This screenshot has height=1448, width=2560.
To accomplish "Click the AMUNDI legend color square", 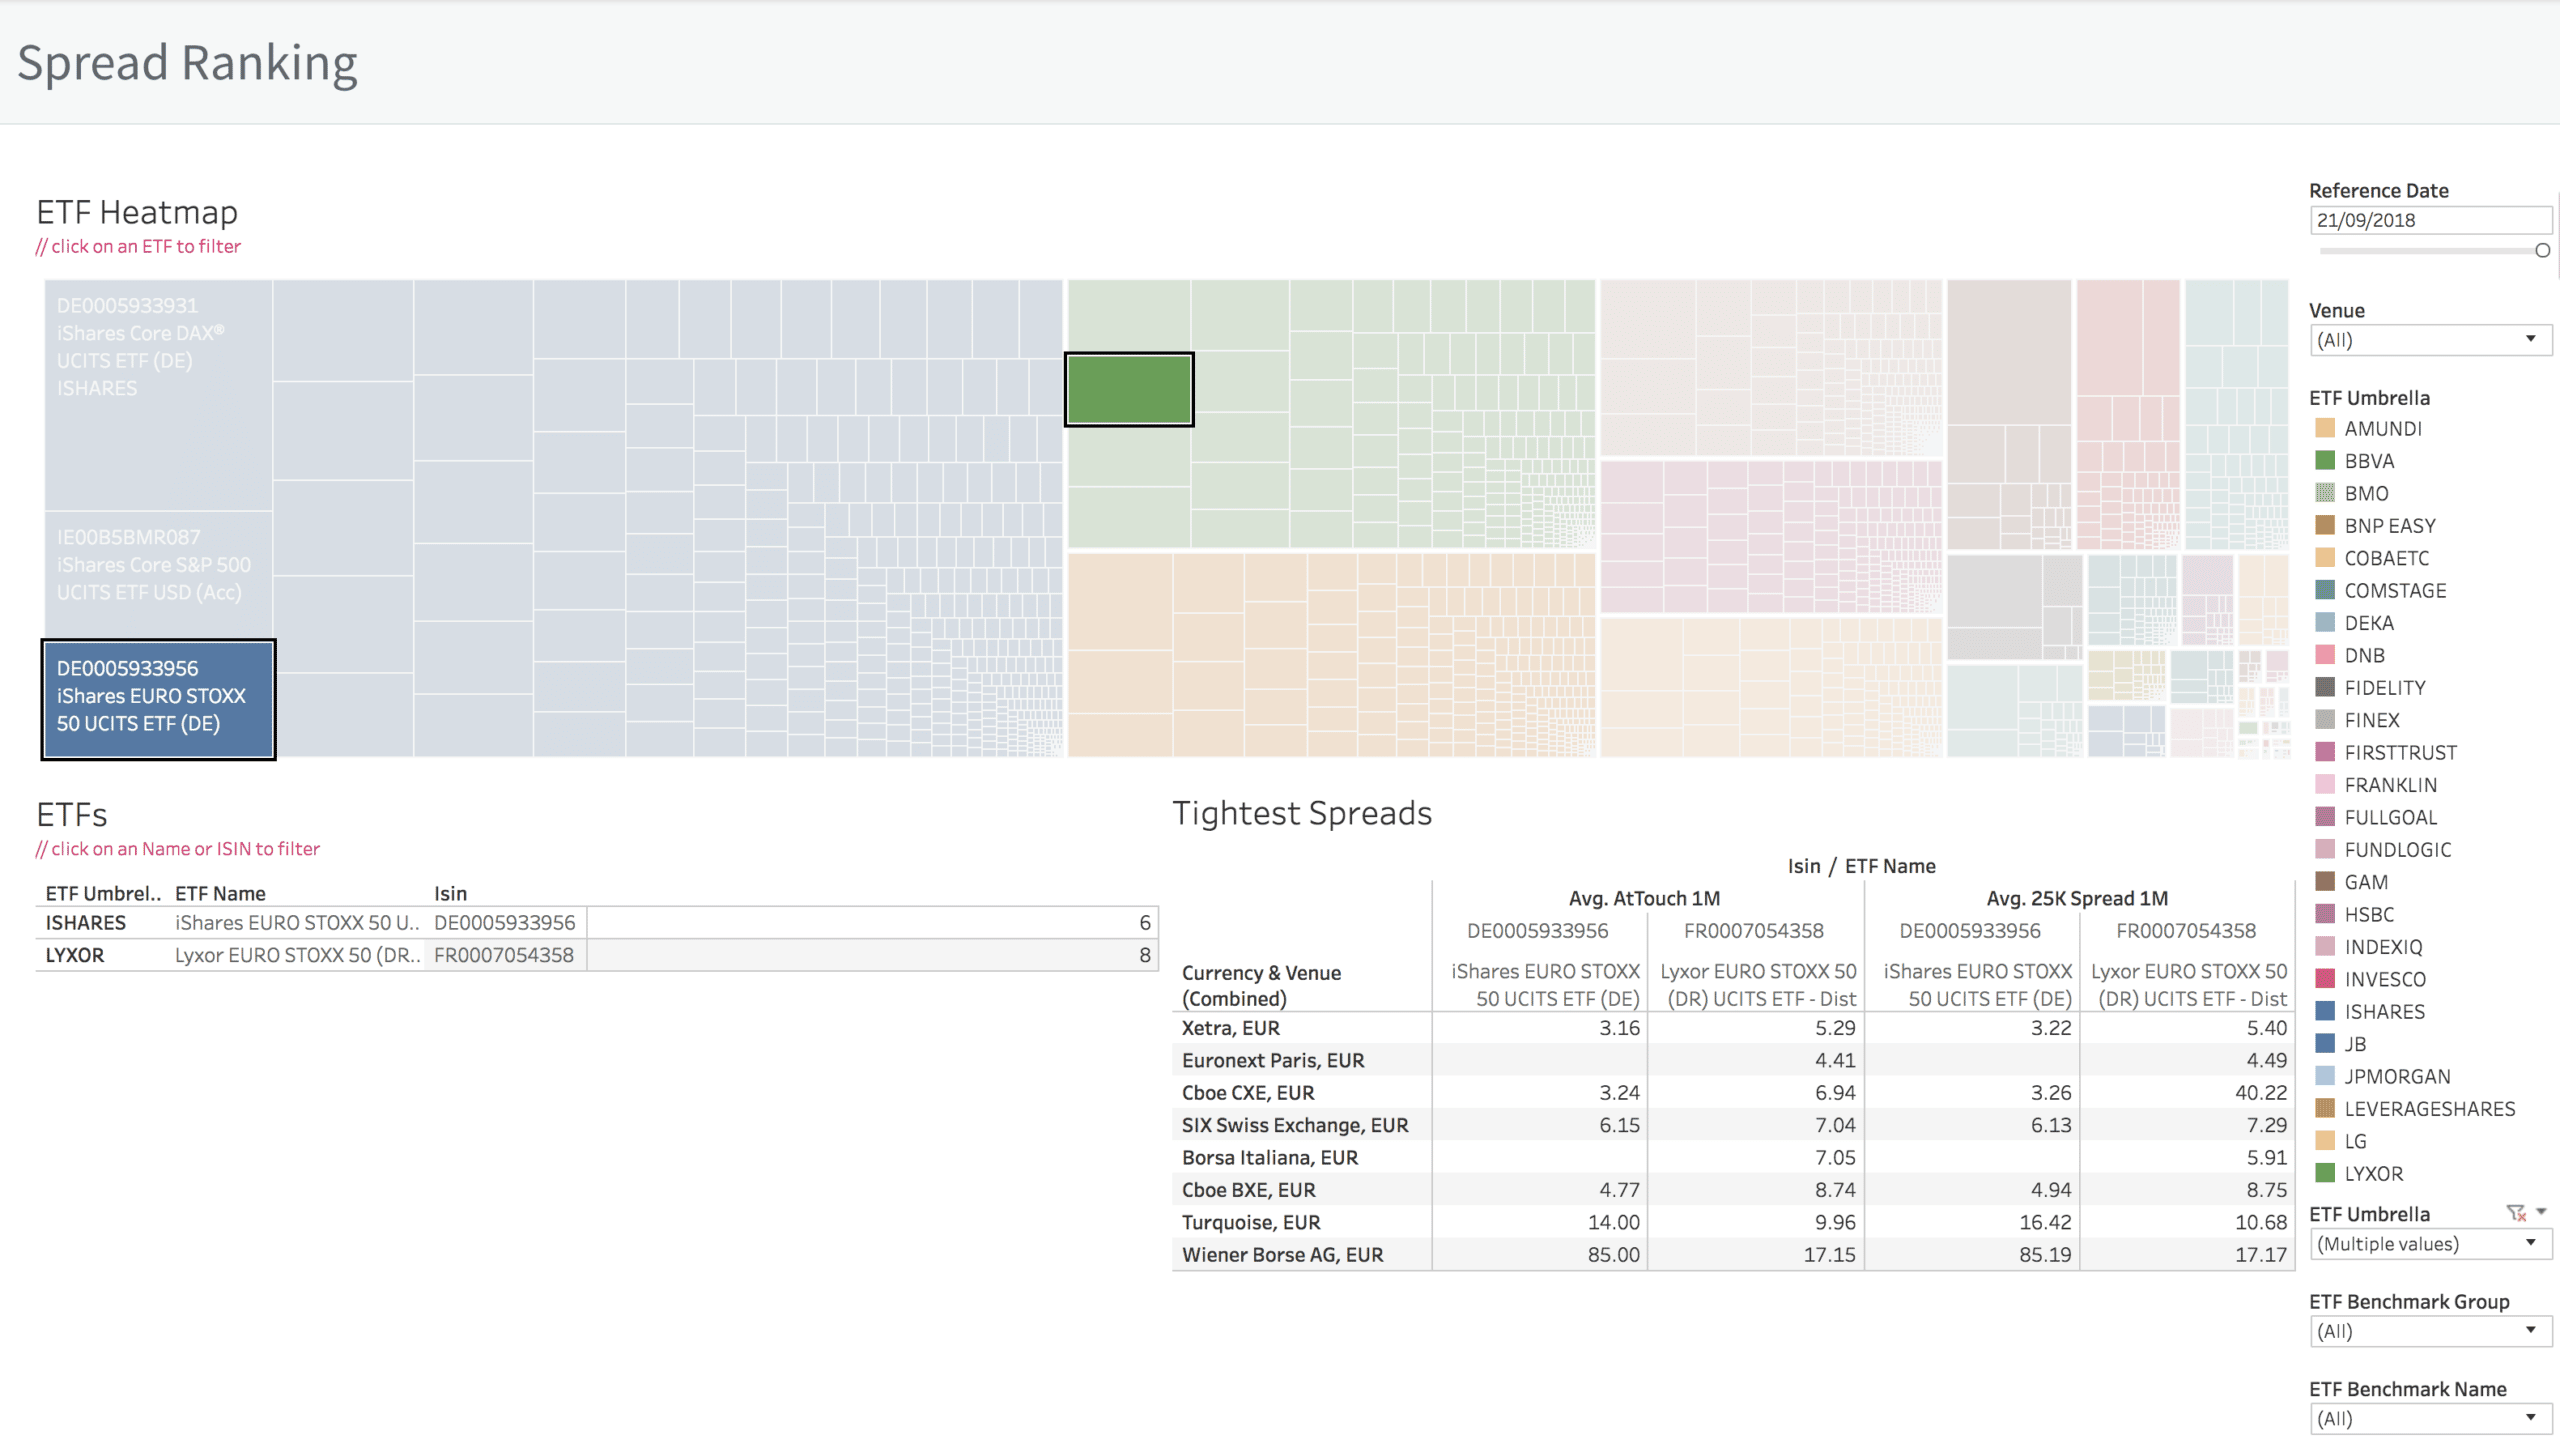I will point(2325,428).
